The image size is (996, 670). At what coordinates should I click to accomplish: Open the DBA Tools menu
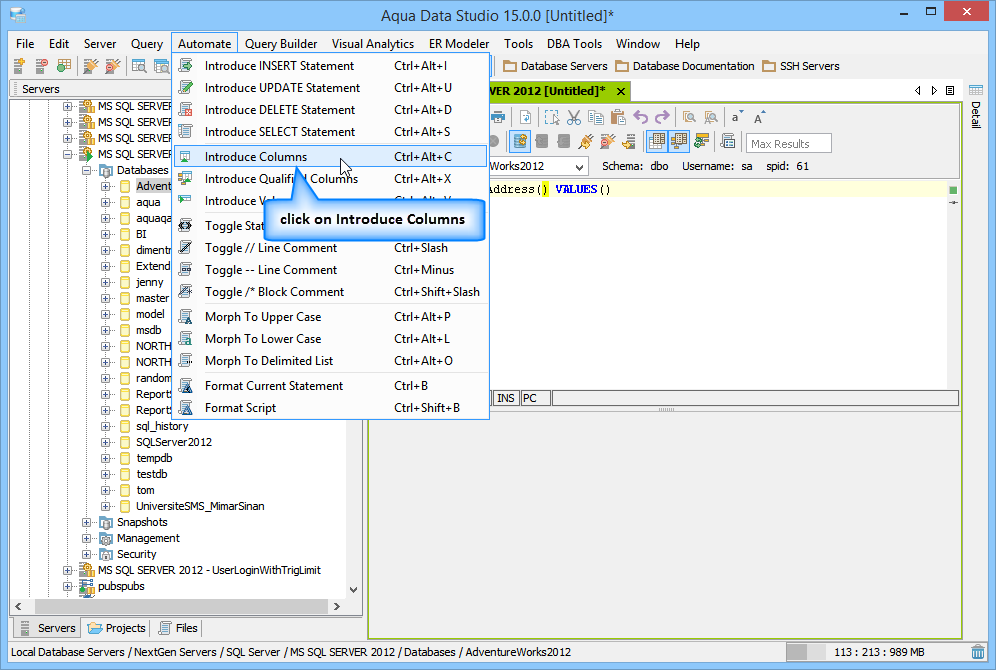[574, 44]
